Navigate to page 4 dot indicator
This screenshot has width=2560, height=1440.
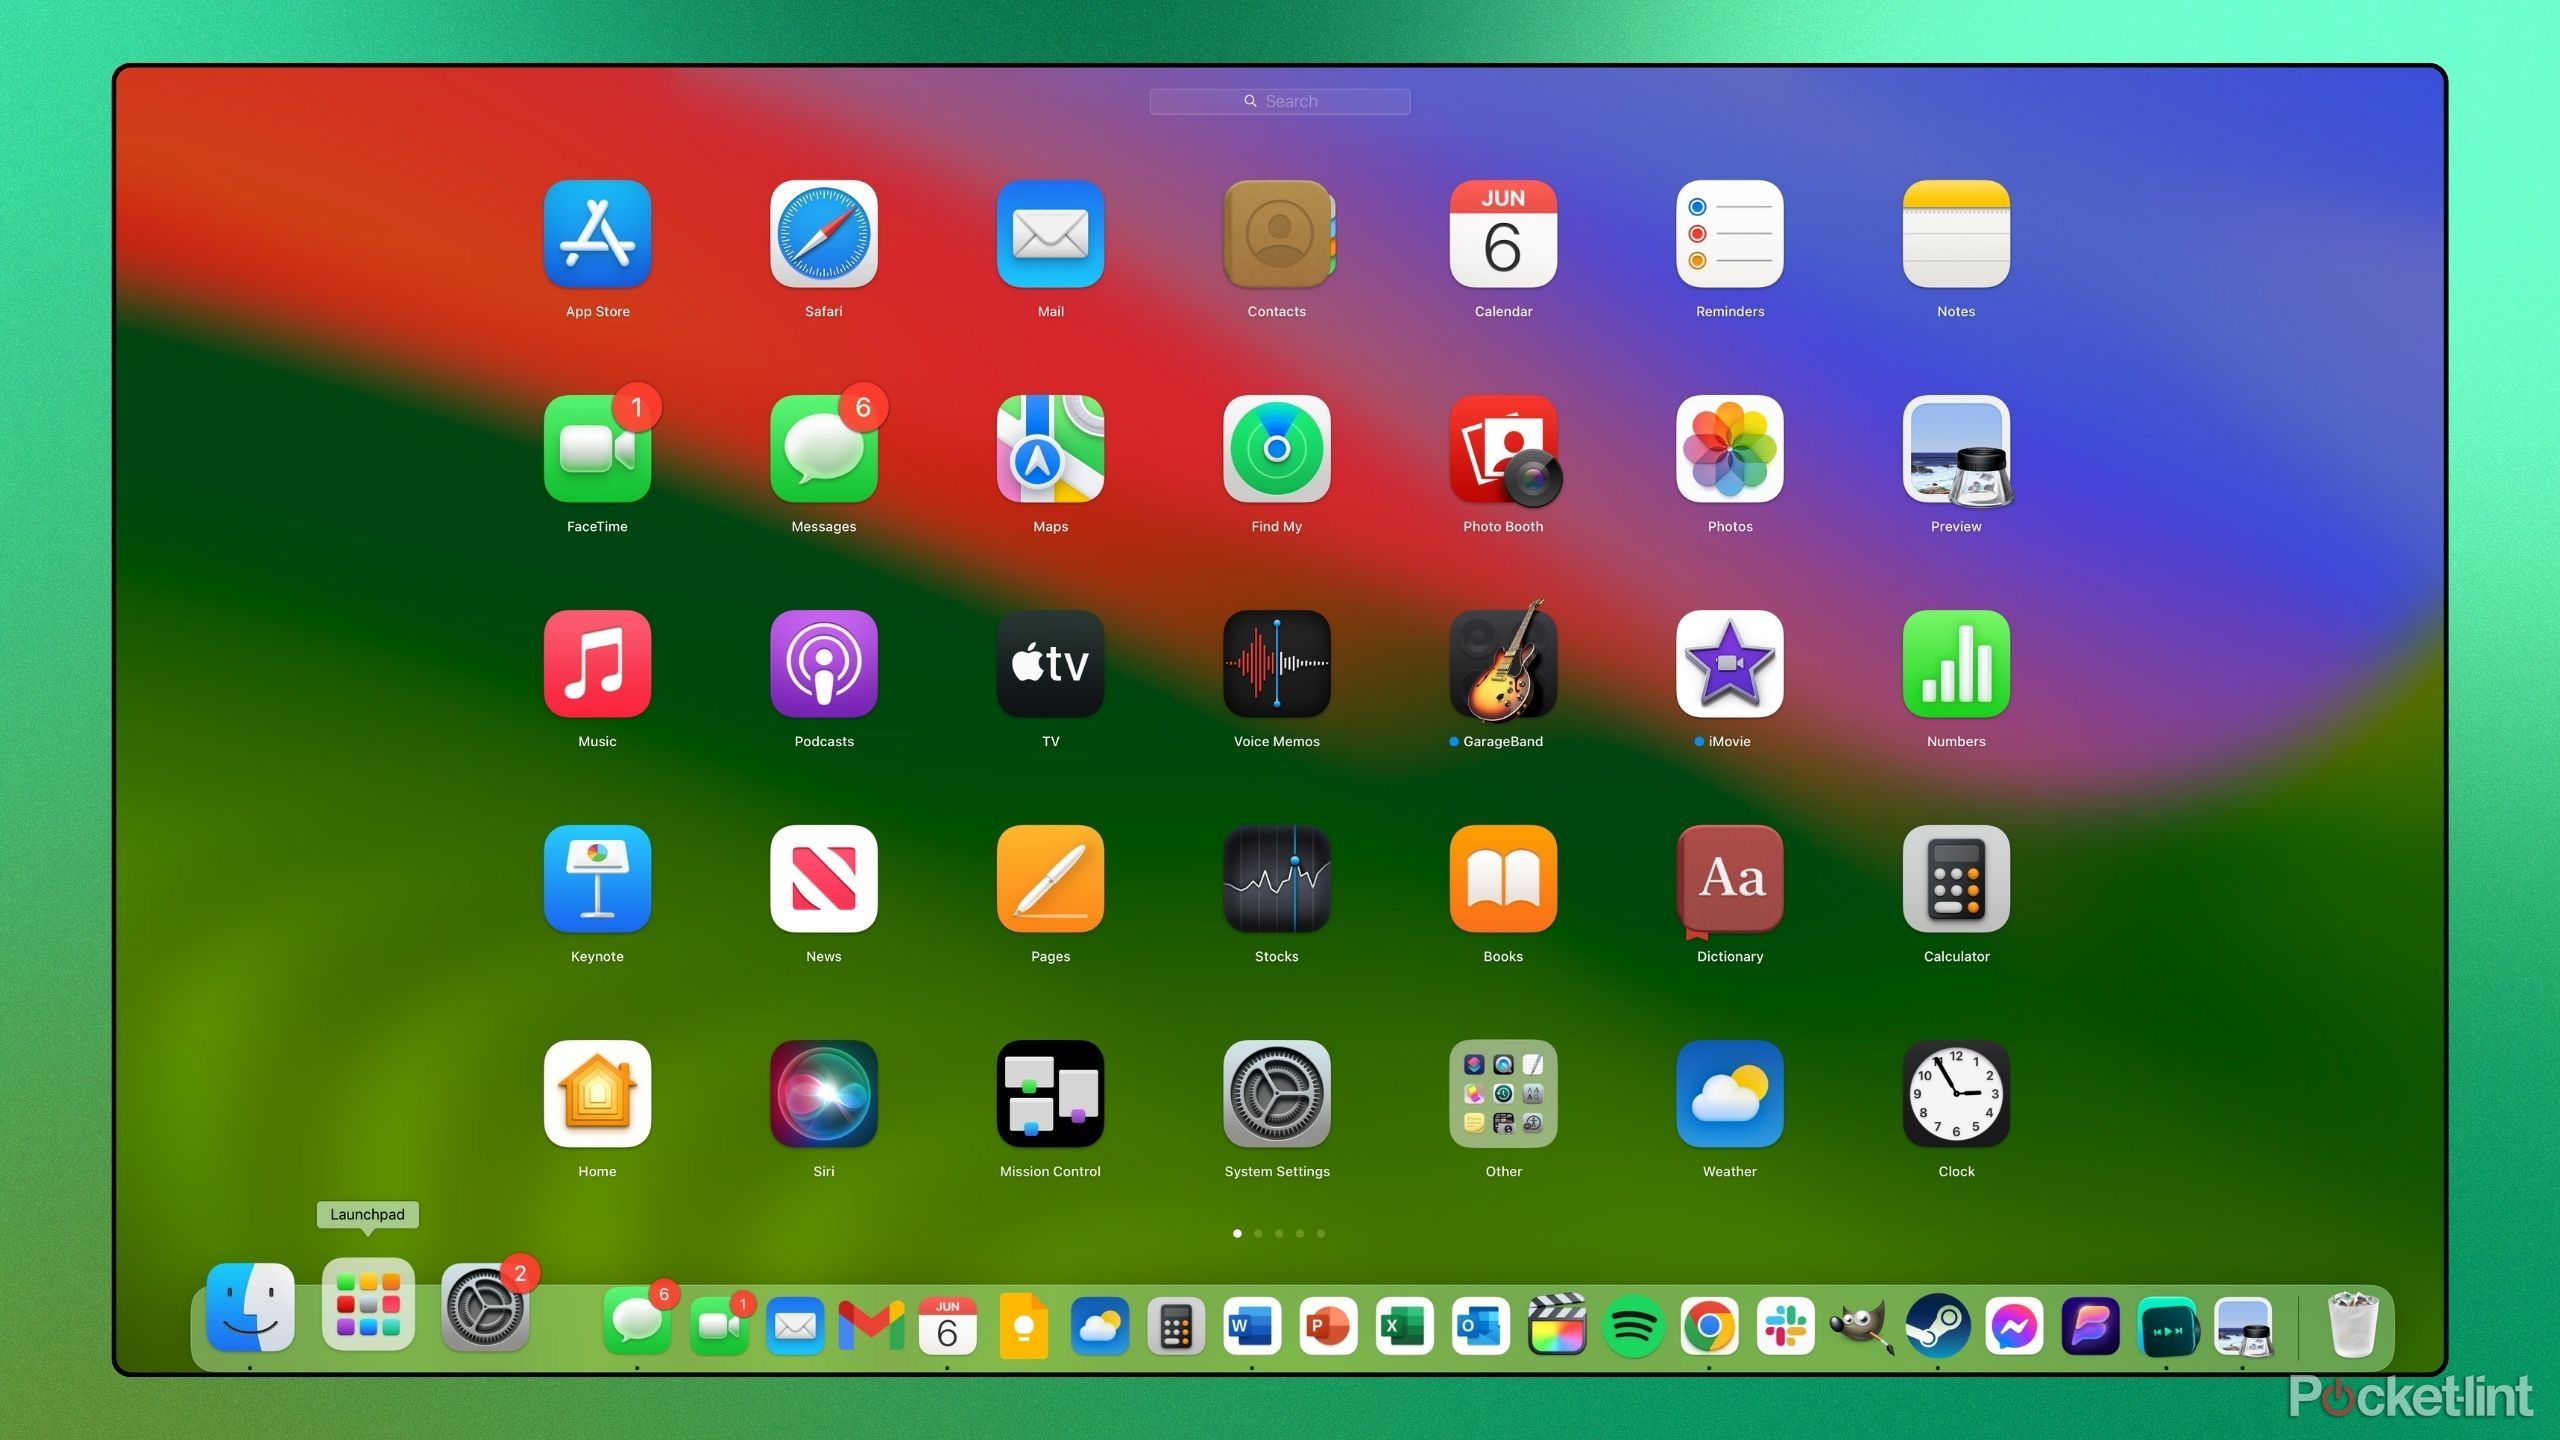pyautogui.click(x=1312, y=1234)
